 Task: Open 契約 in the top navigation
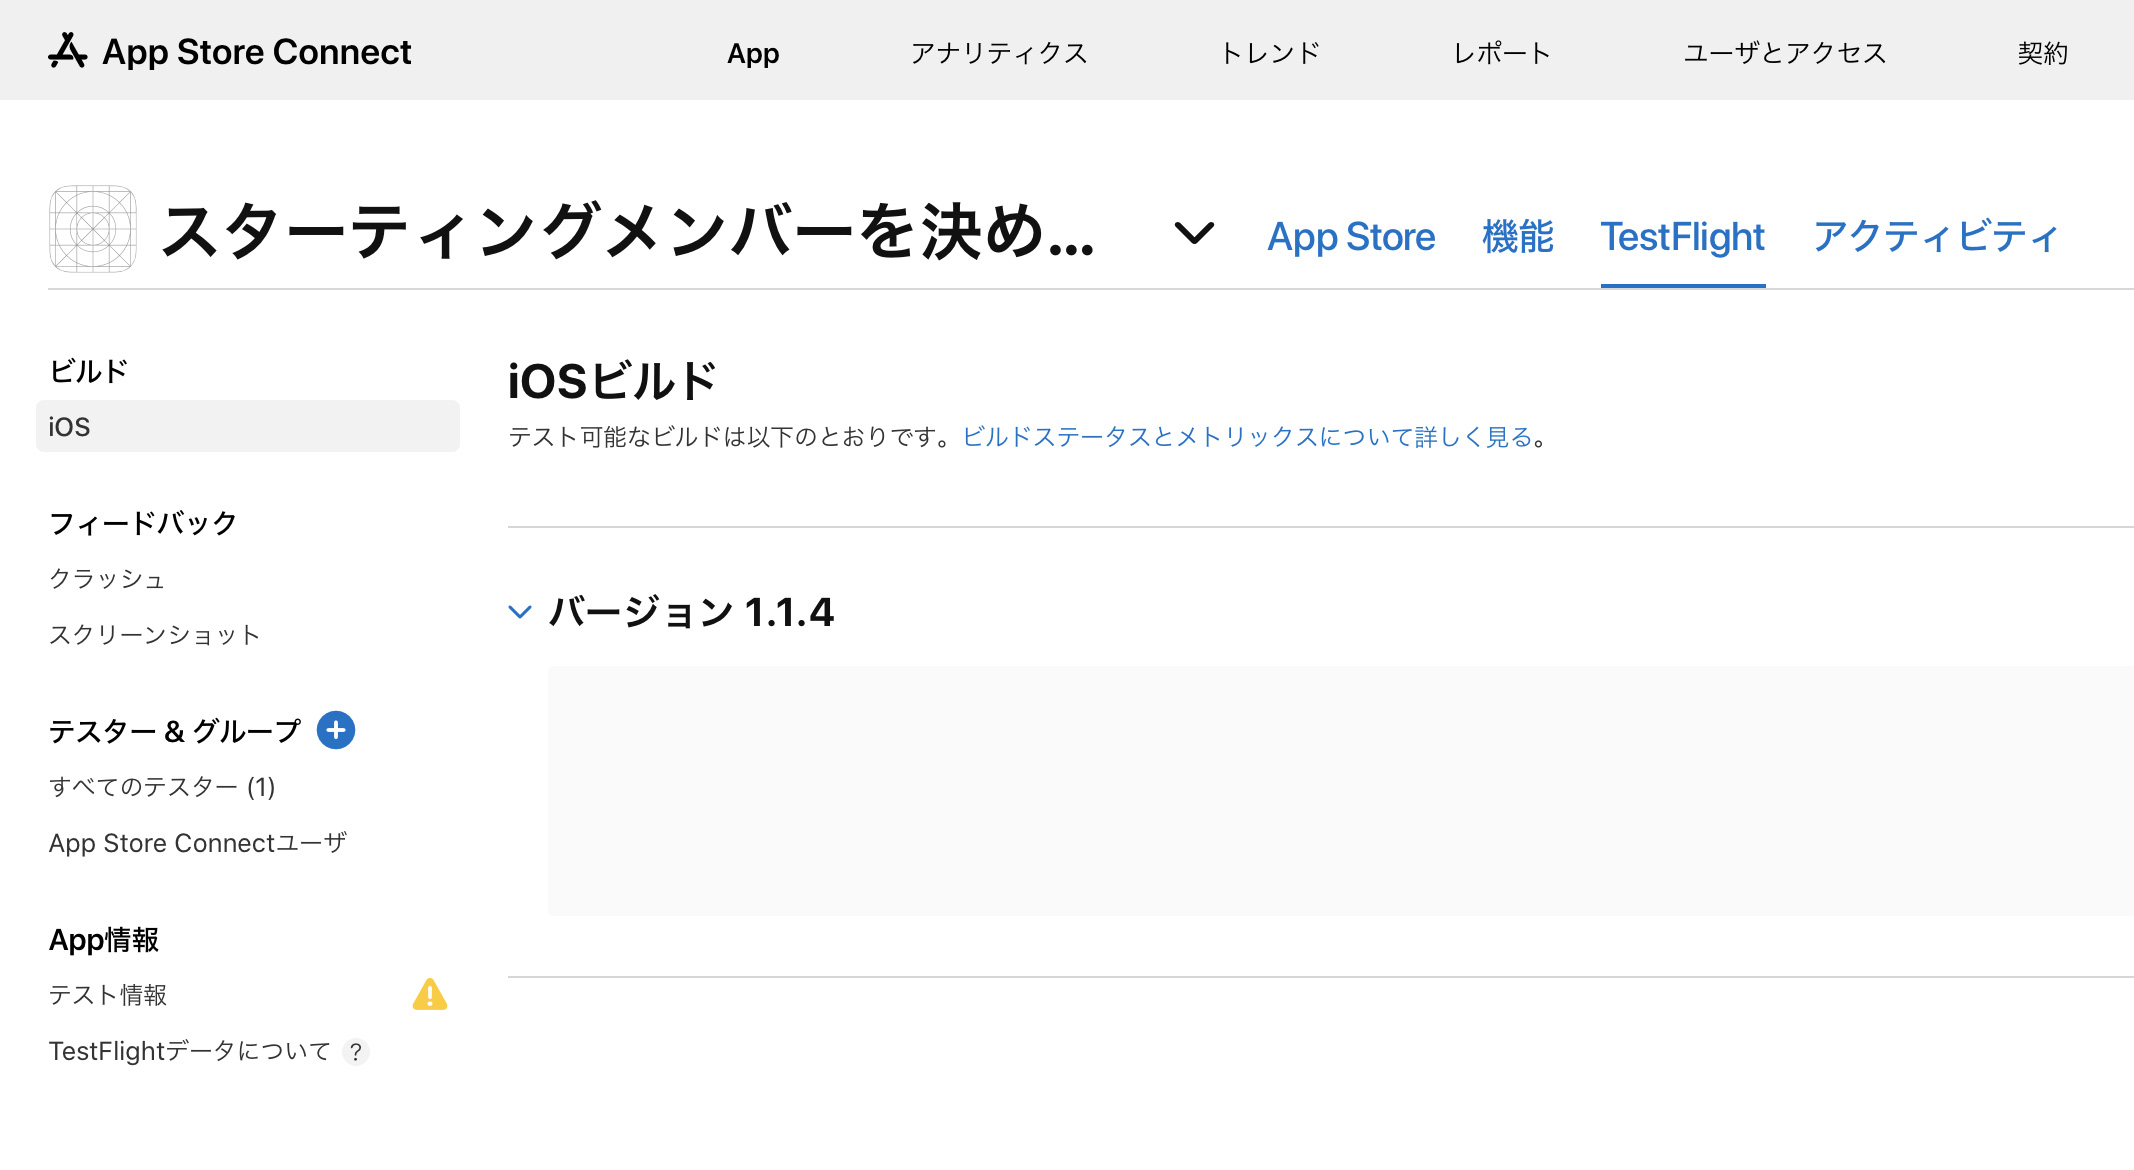(x=2042, y=53)
